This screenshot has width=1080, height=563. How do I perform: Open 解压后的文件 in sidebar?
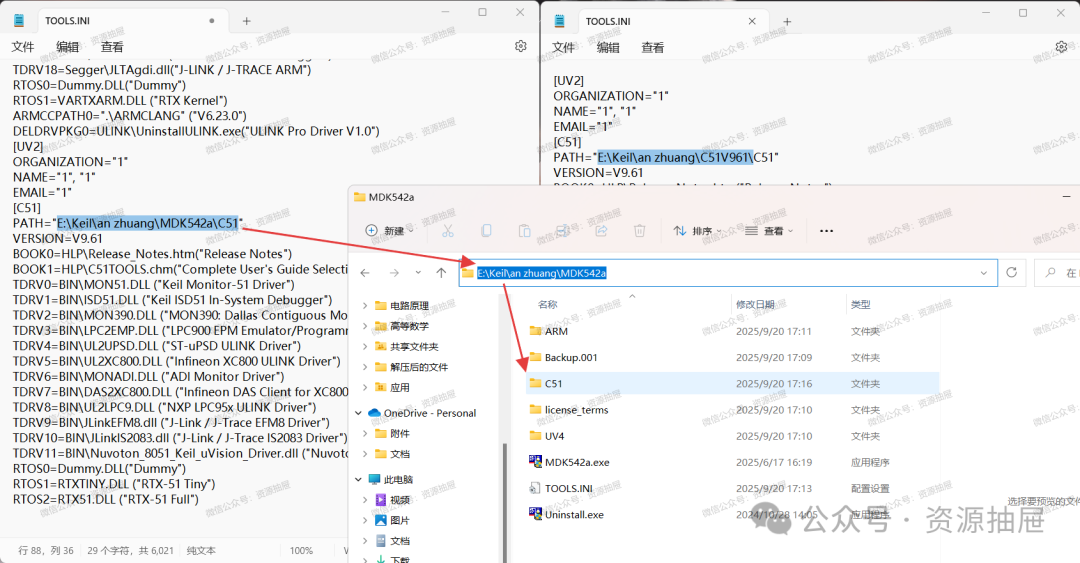419,367
